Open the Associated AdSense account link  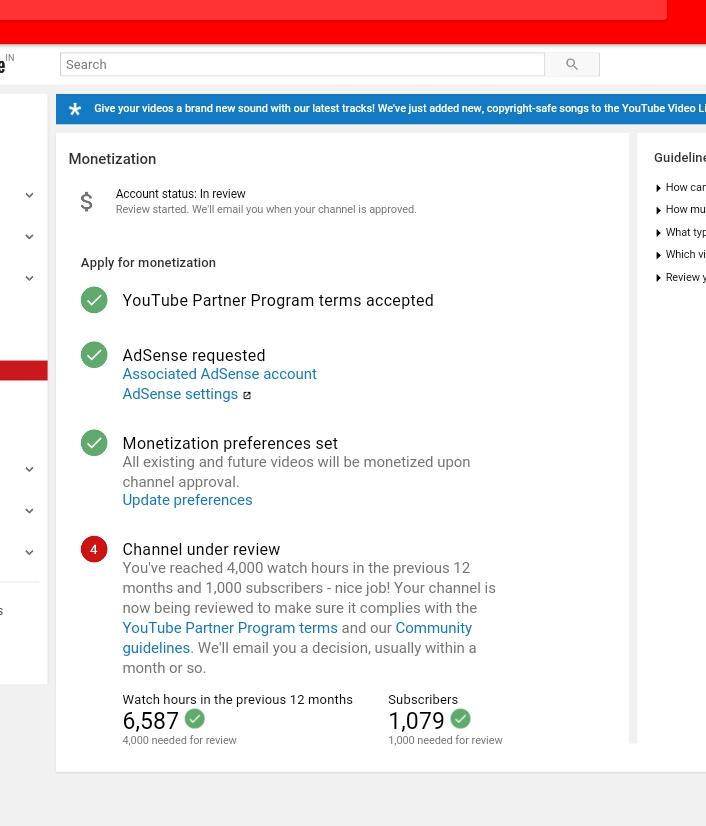[219, 374]
